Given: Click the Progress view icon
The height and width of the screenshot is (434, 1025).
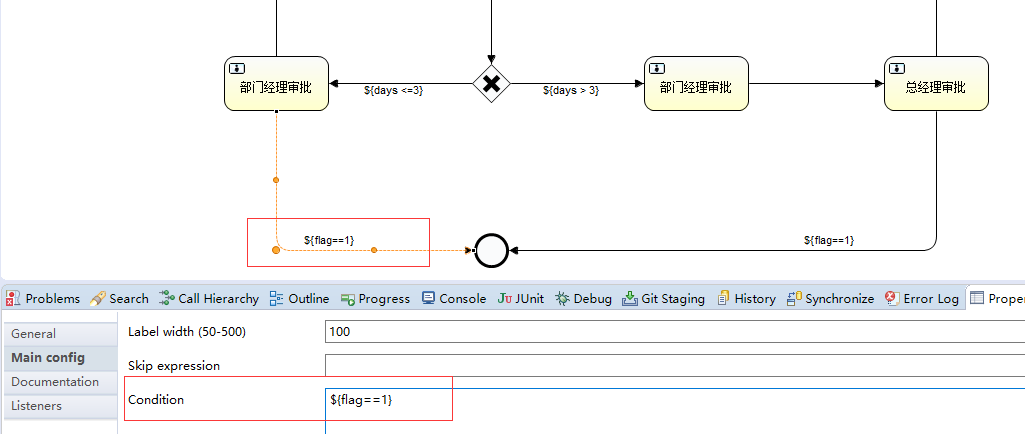Looking at the screenshot, I should (348, 299).
